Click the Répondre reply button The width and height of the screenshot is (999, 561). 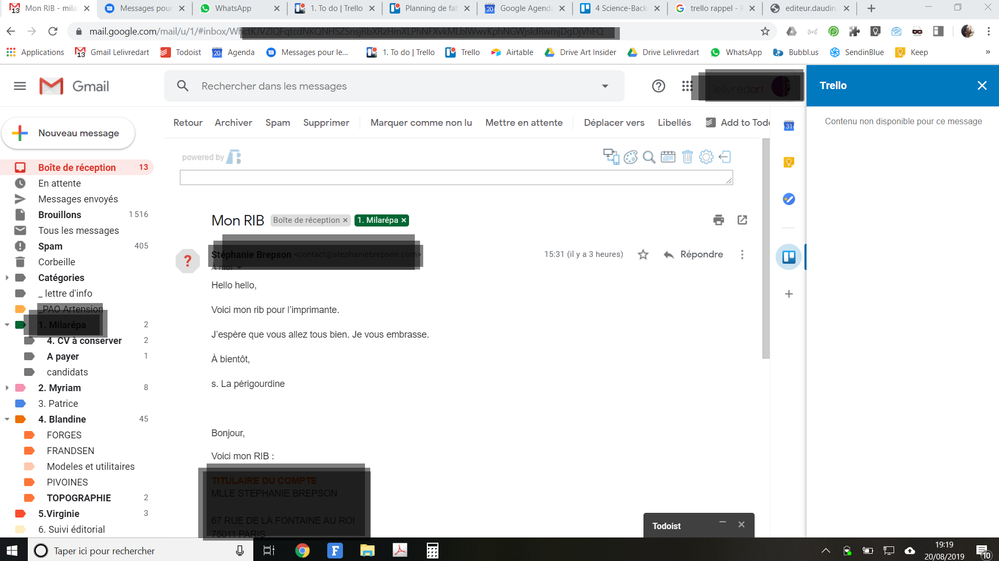click(693, 255)
